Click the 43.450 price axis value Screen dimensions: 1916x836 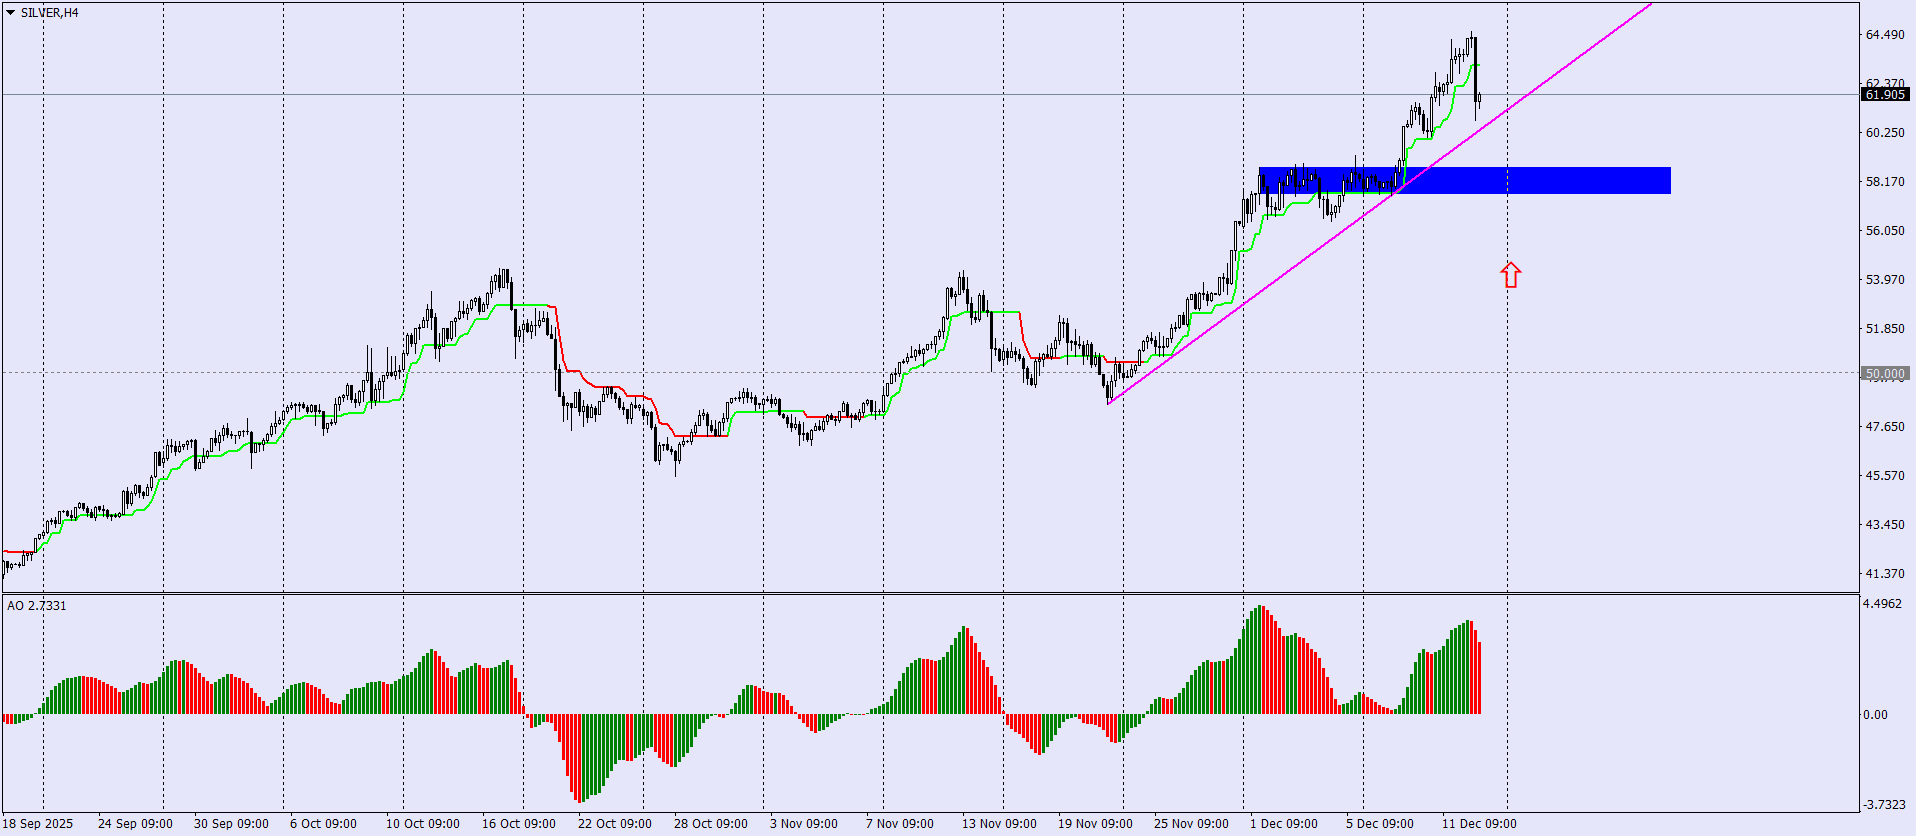click(1885, 525)
